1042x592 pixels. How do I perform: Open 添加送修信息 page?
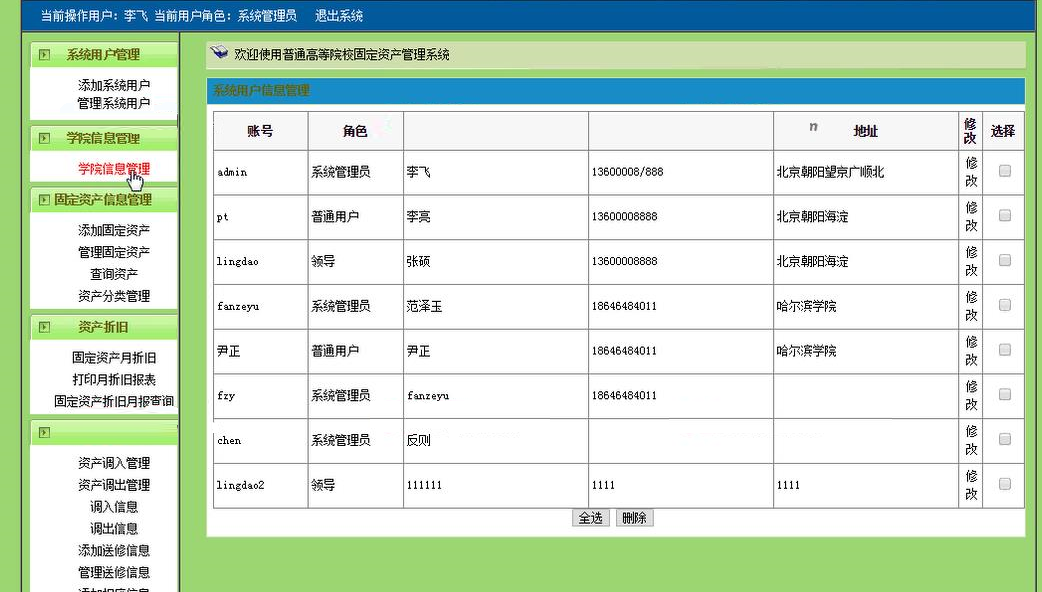click(x=114, y=550)
